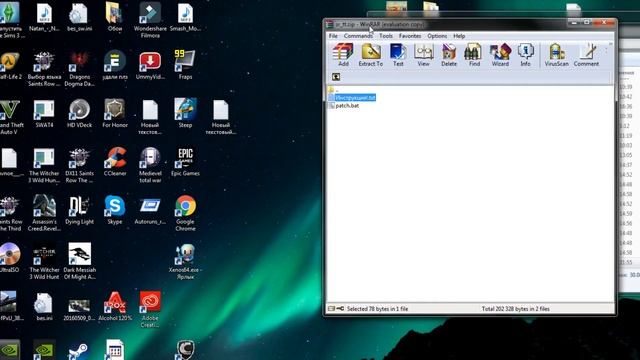This screenshot has width=640, height=360.
Task: Click 'Total 202 328 bytes in 2 files' status
Action: coord(516,309)
